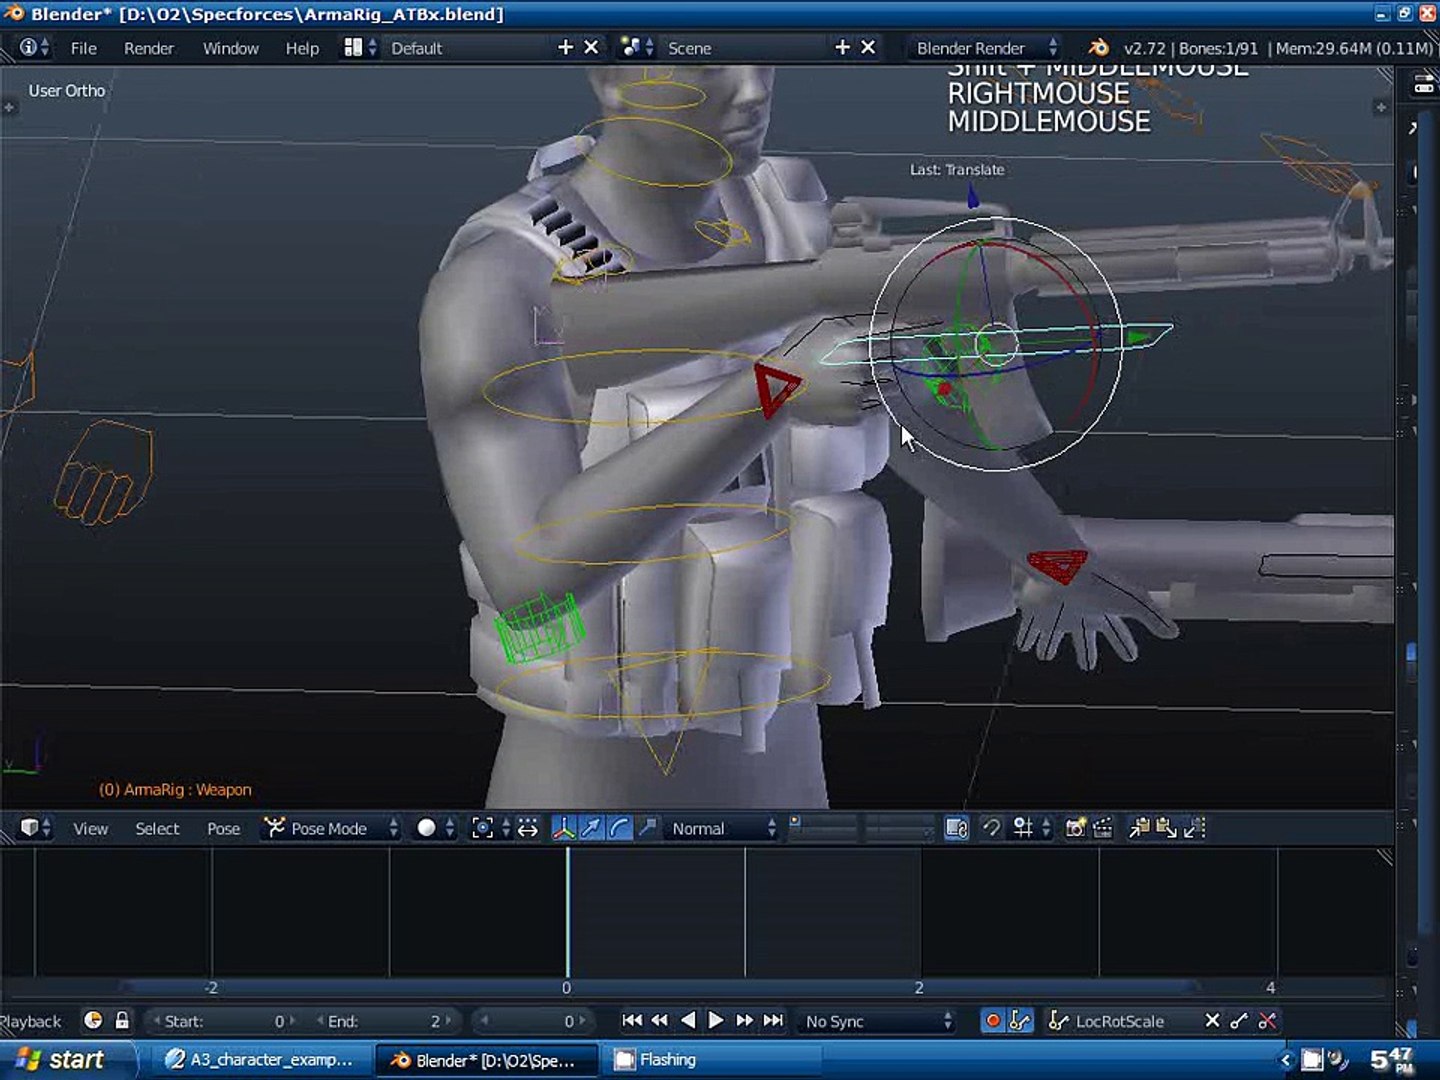Toggle automatic keyframe record button
Screen dimensions: 1440x1080
[992, 1021]
